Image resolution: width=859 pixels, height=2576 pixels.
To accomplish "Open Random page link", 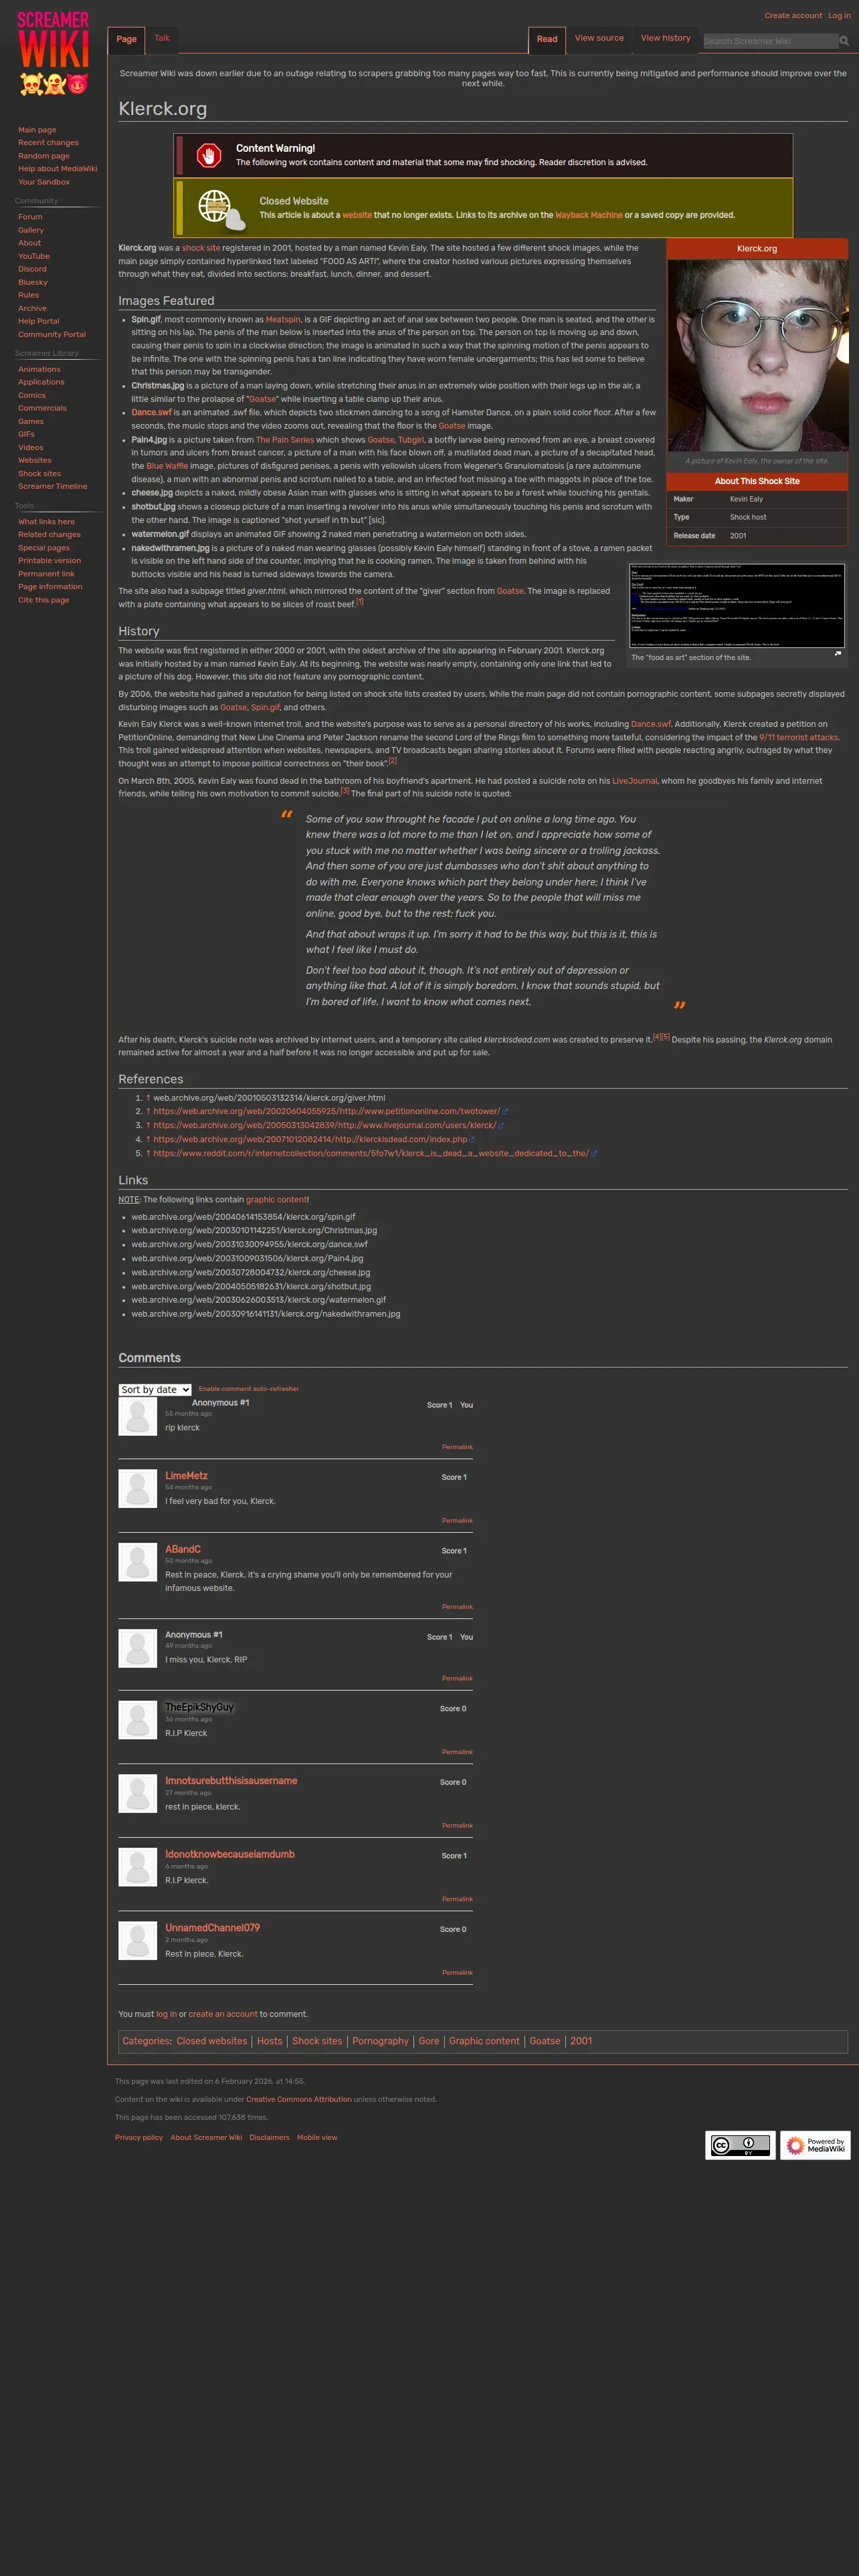I will (44, 156).
